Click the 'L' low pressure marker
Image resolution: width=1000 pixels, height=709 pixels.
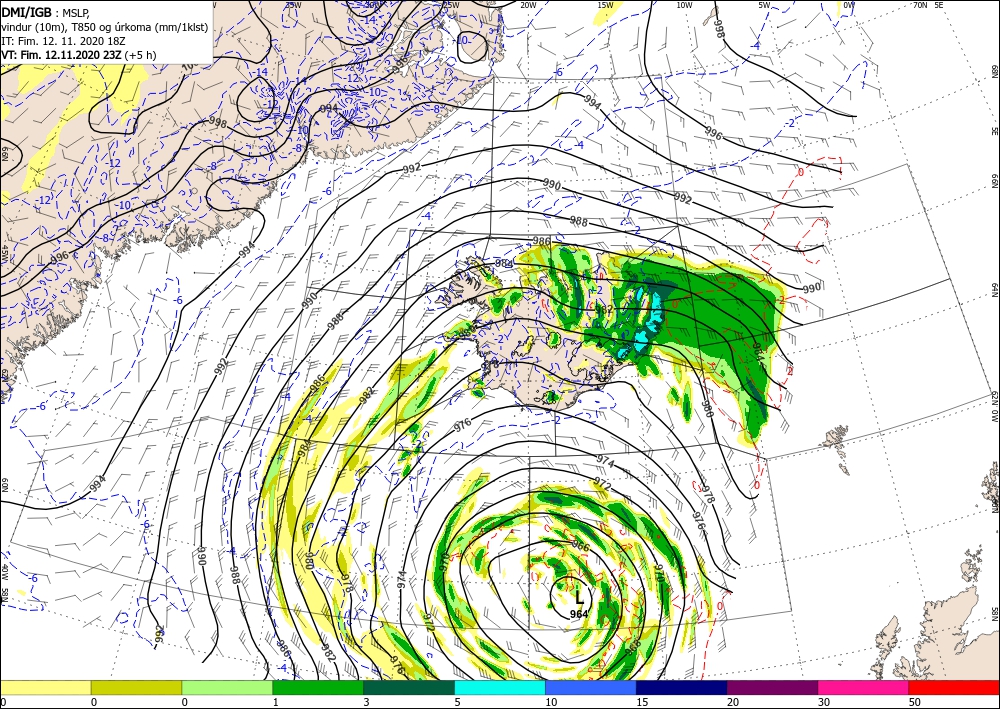(579, 598)
